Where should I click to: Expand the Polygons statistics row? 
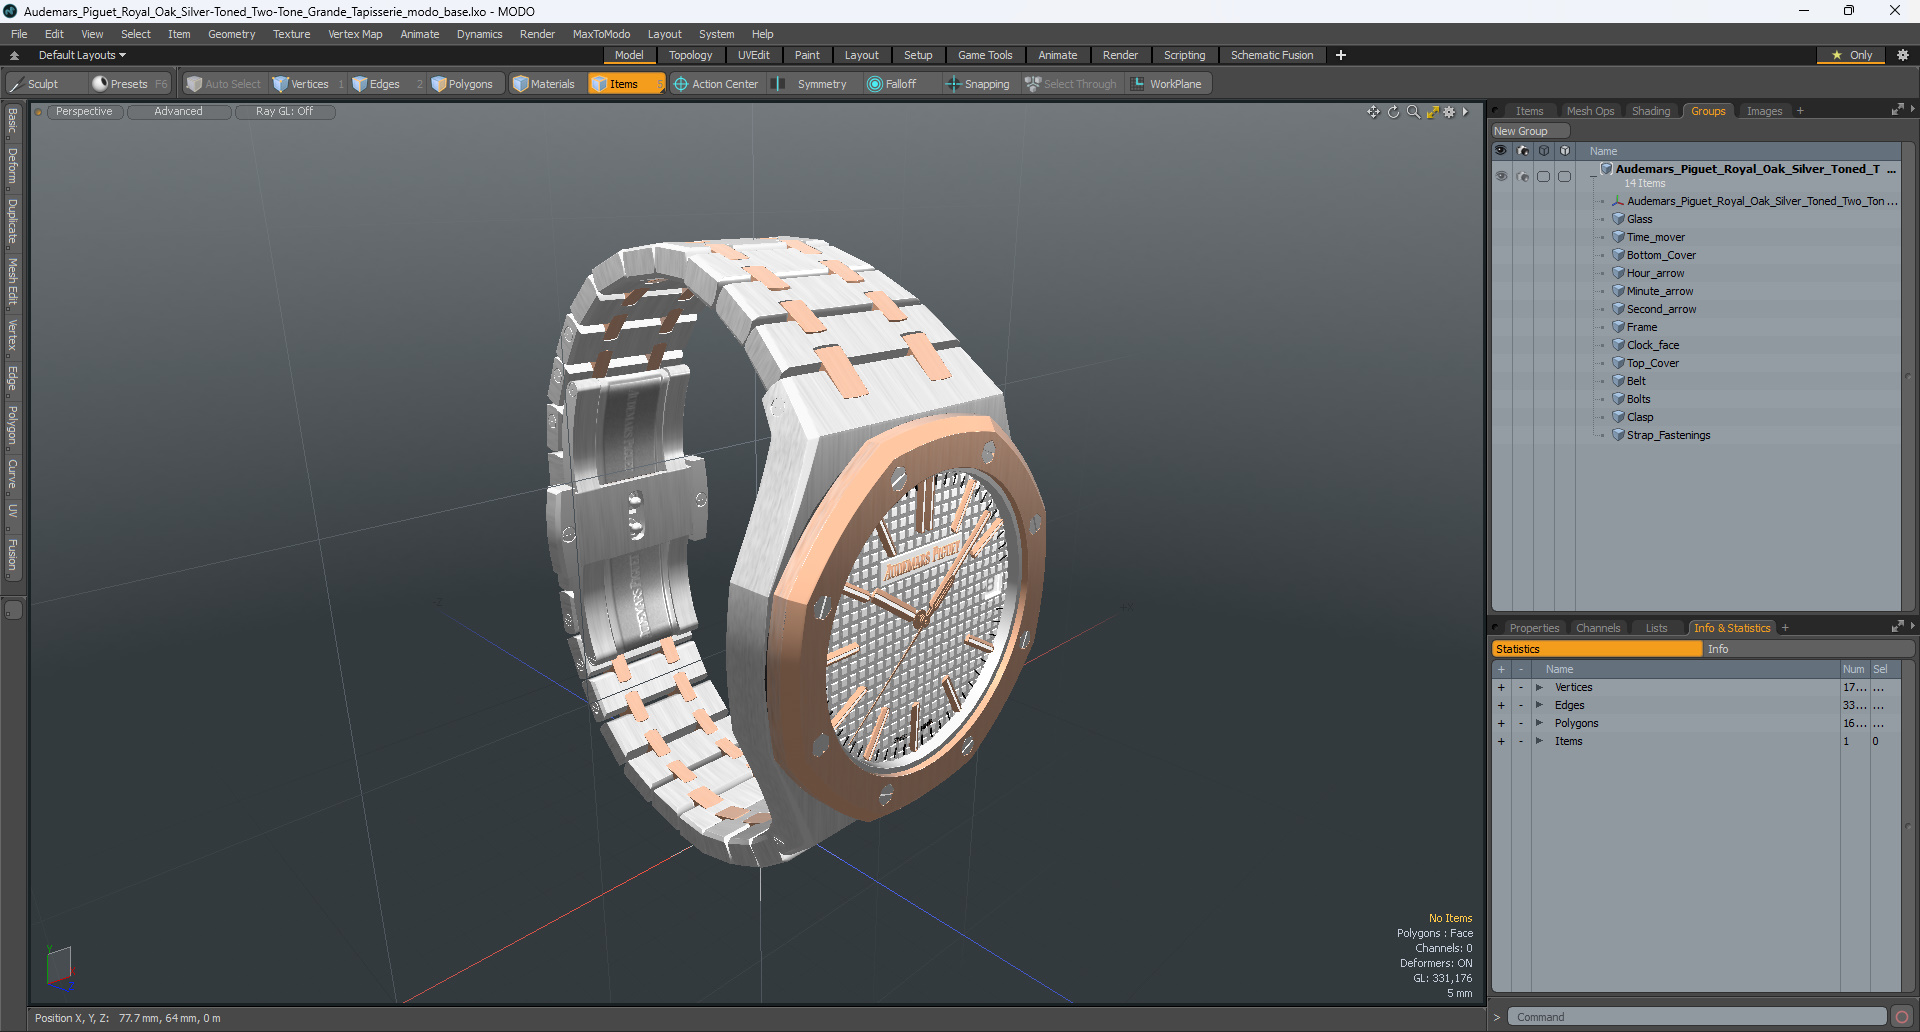[1540, 723]
